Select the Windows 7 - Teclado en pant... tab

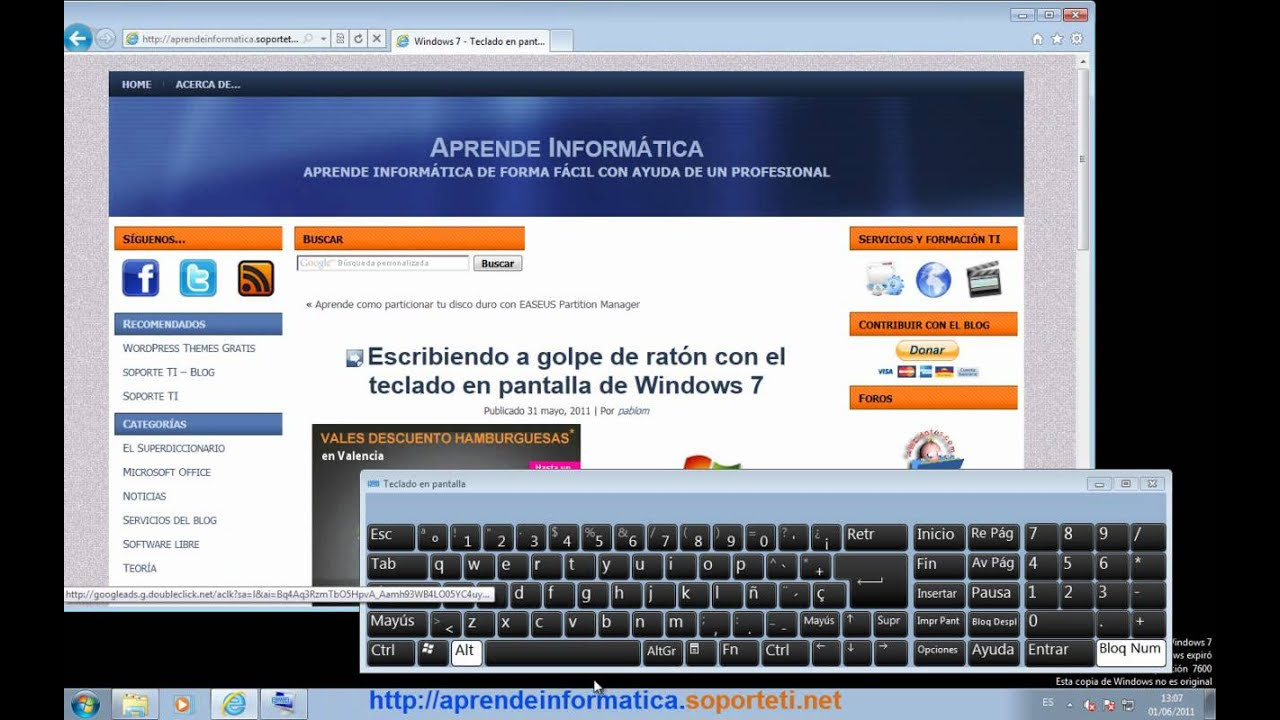[470, 41]
